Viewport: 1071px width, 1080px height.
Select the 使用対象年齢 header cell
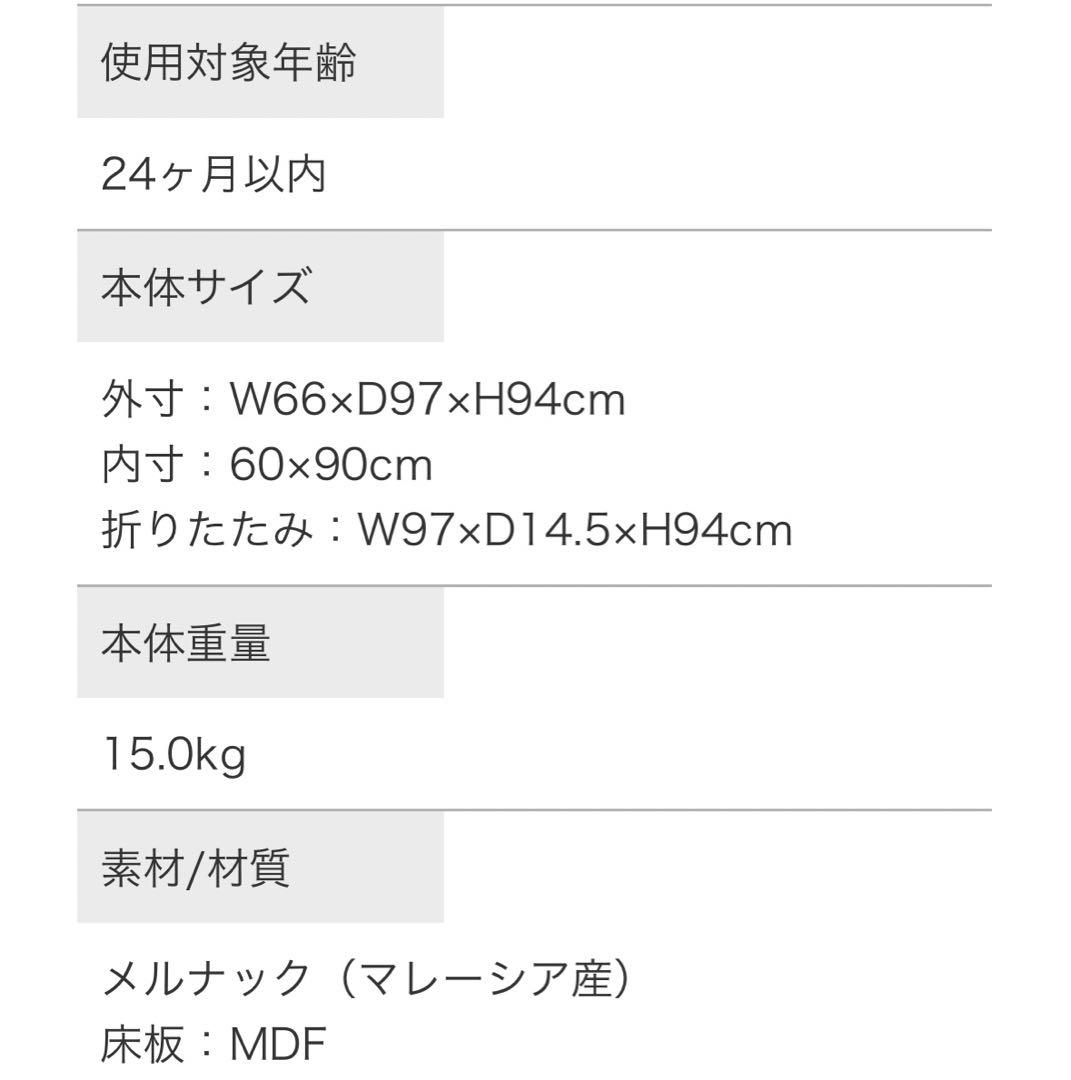260,63
